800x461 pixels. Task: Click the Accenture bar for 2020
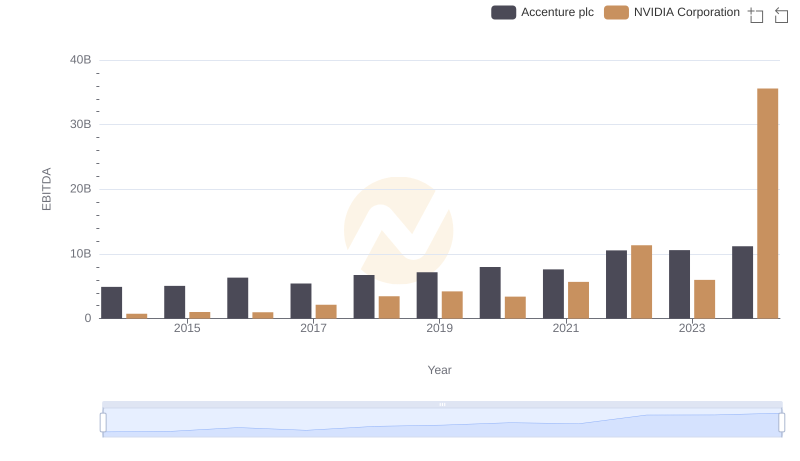[x=490, y=293]
